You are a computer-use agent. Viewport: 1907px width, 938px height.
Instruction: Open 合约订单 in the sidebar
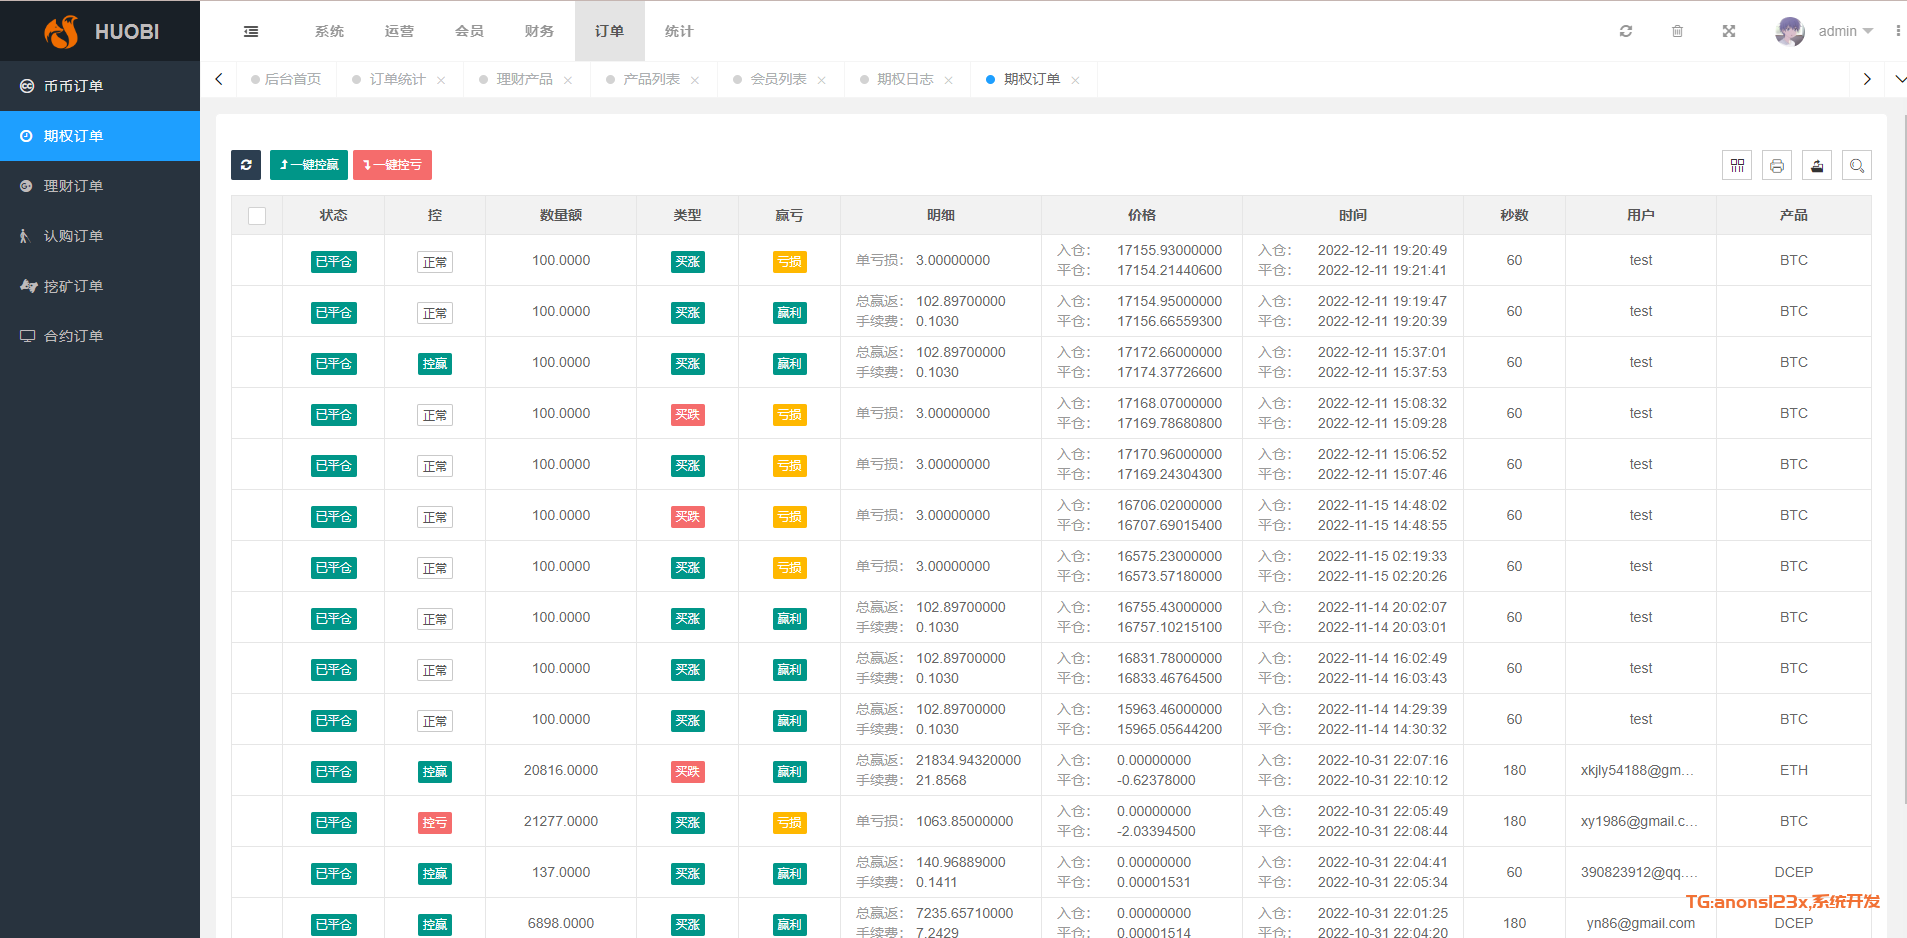(x=100, y=336)
